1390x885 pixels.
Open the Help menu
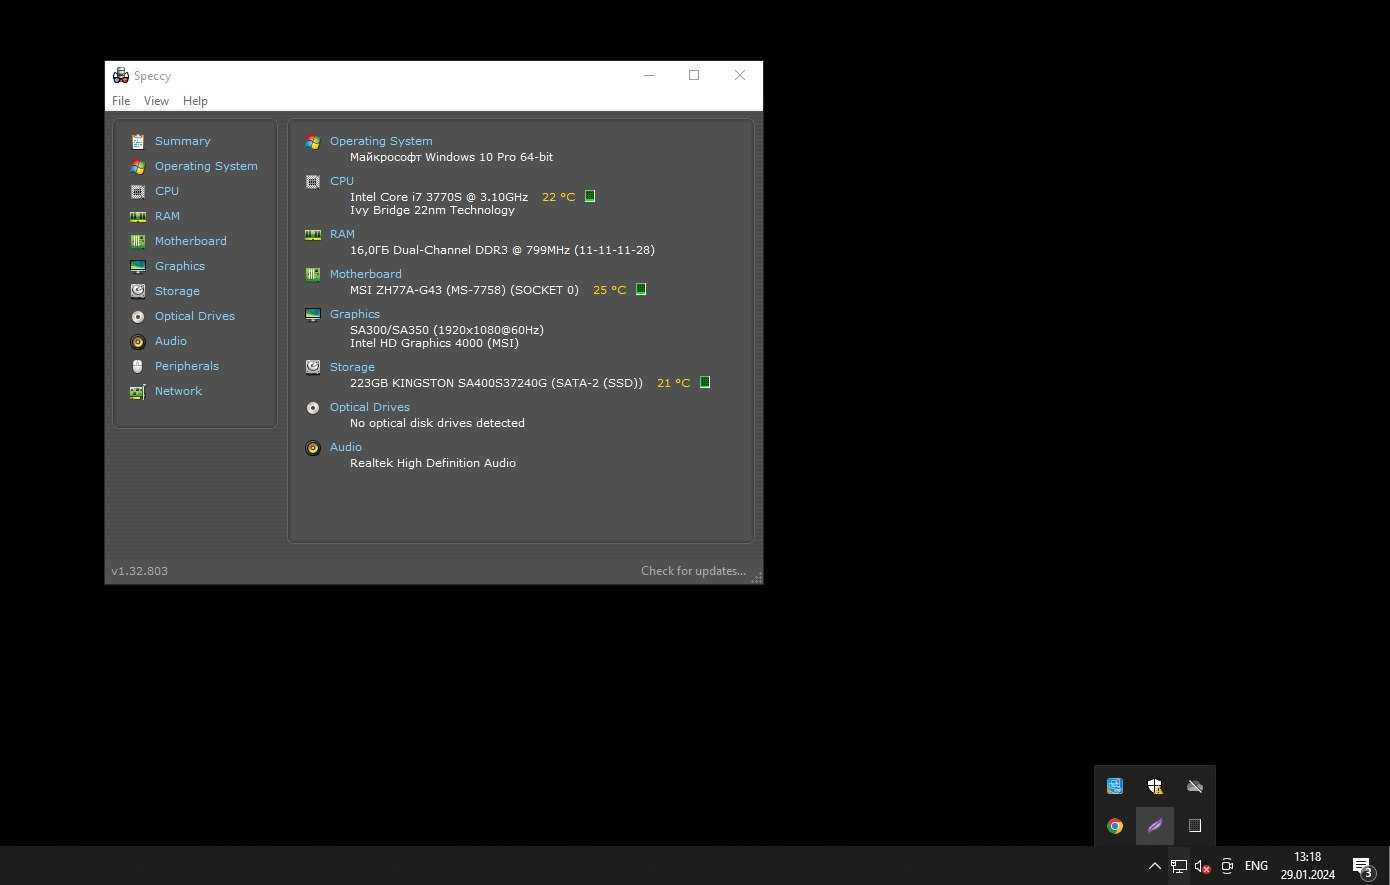195,101
